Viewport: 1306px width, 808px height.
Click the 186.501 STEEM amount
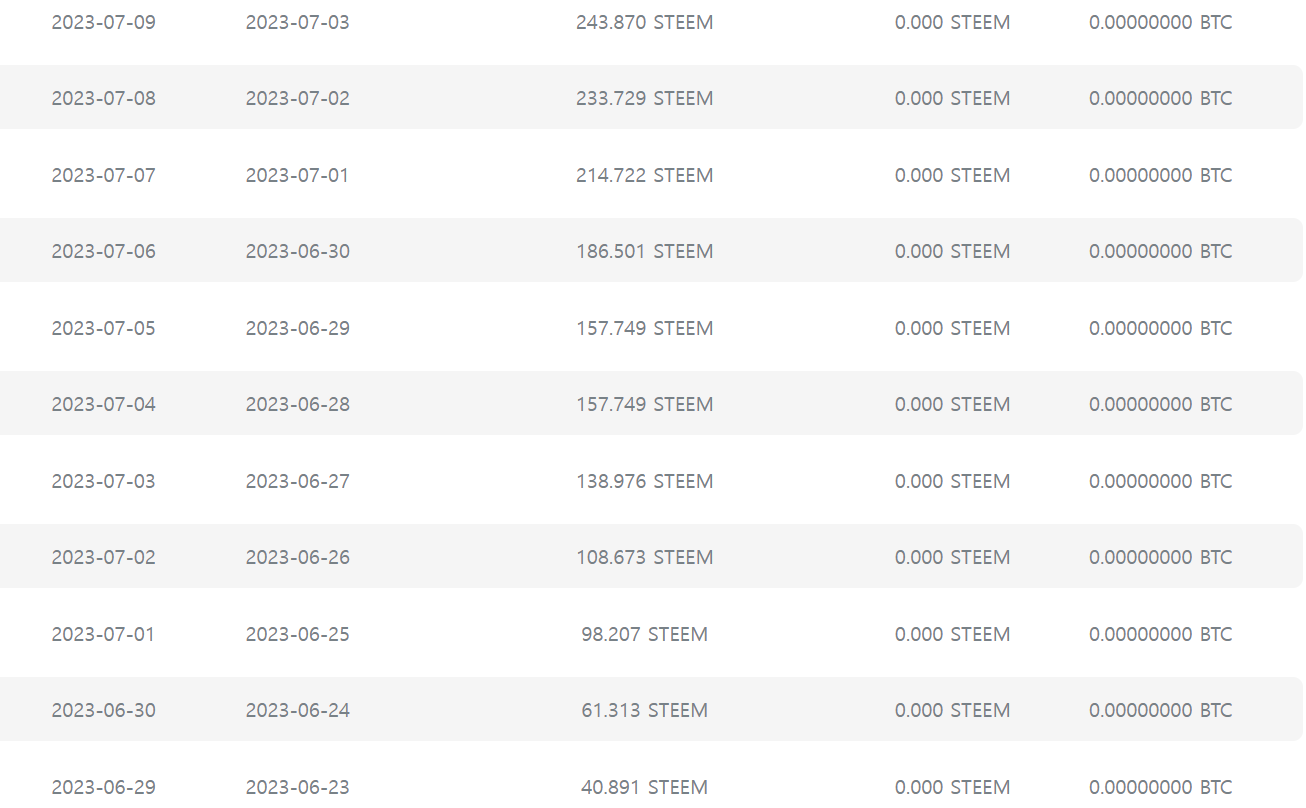[645, 251]
